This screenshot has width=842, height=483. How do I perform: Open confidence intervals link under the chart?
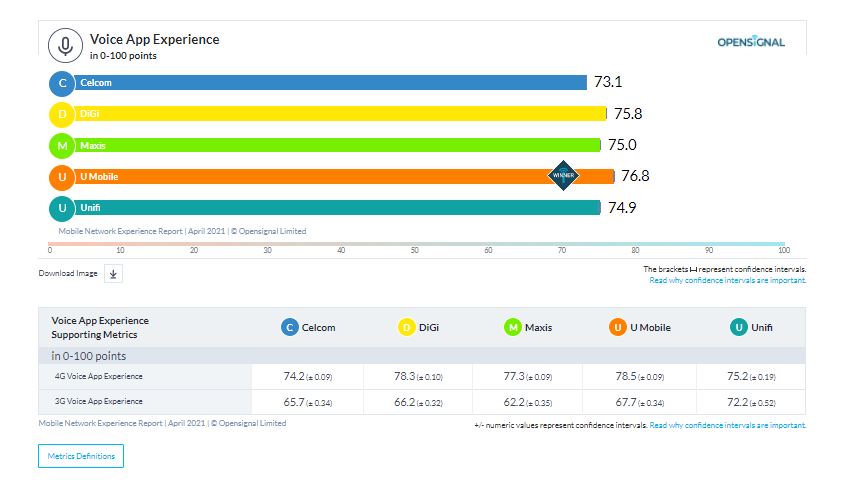(x=728, y=280)
